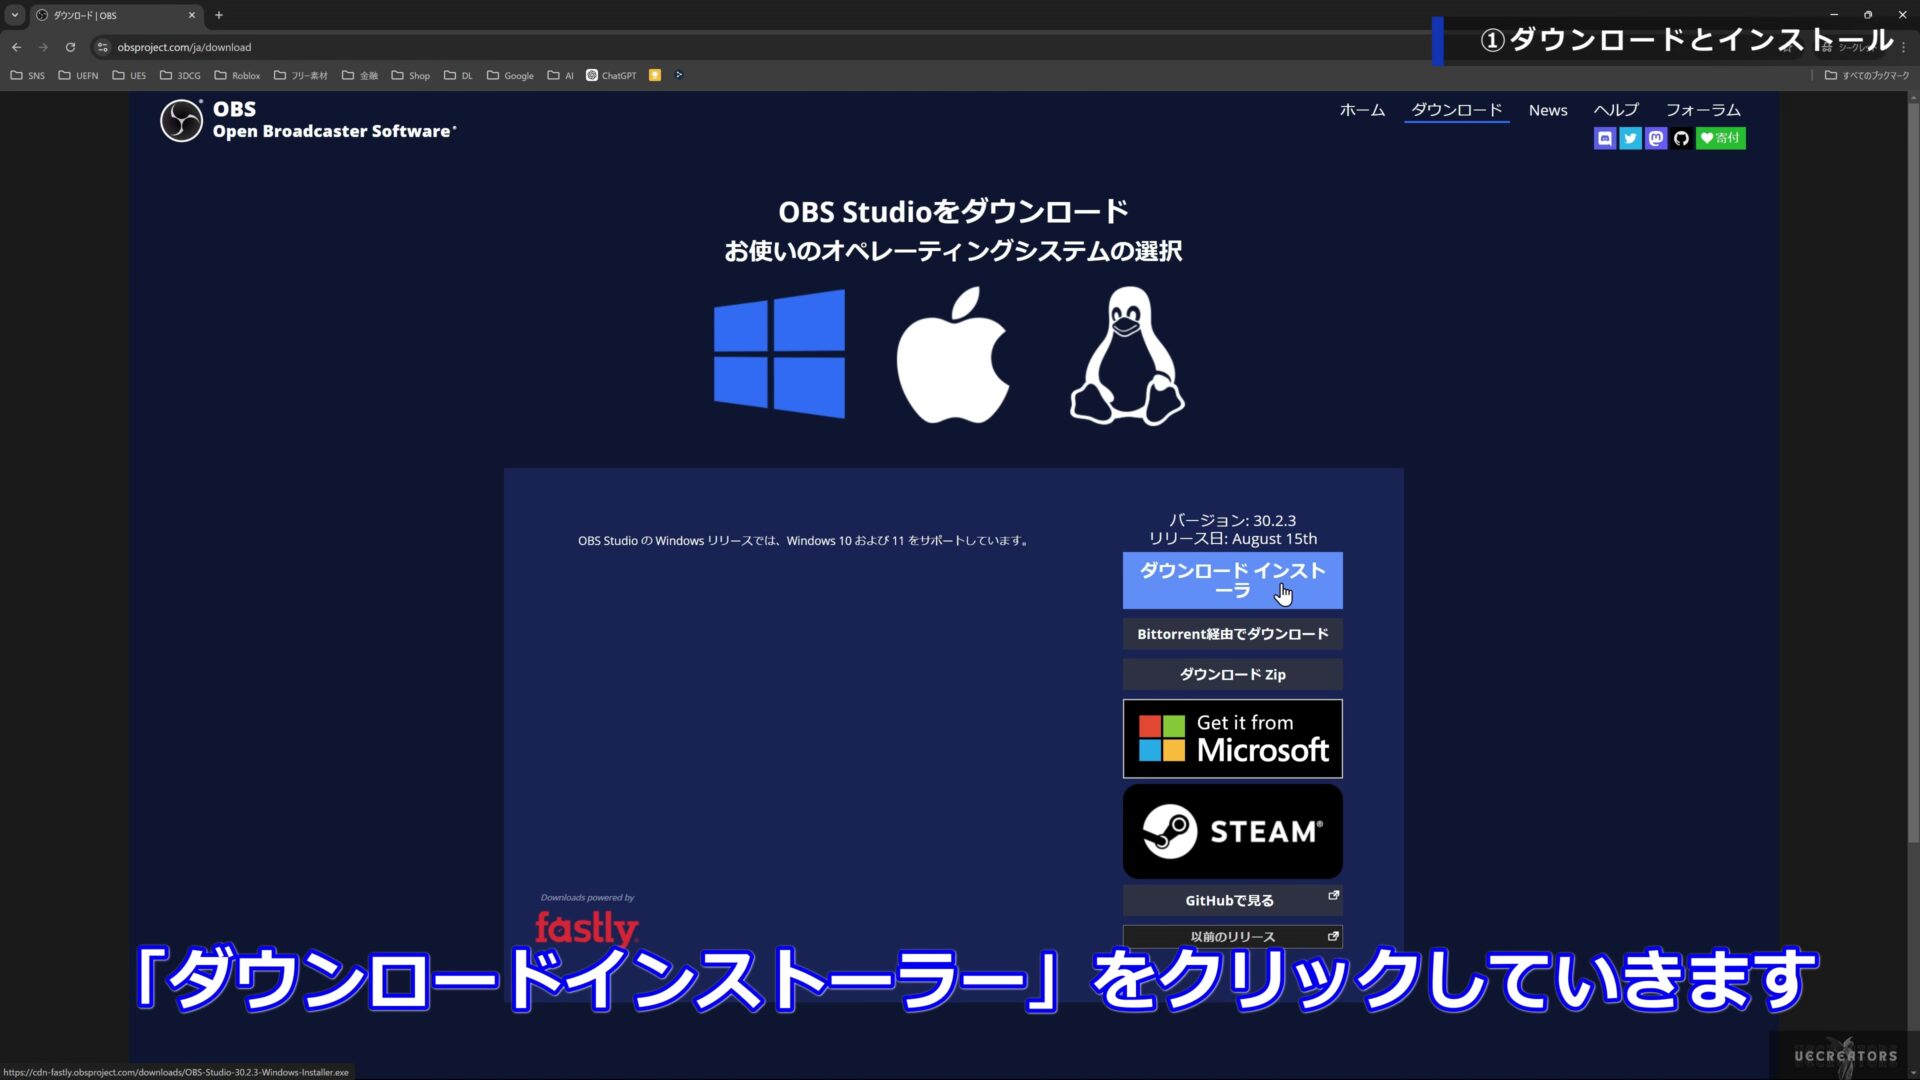Open a new browser tab
The height and width of the screenshot is (1080, 1920).
point(219,15)
